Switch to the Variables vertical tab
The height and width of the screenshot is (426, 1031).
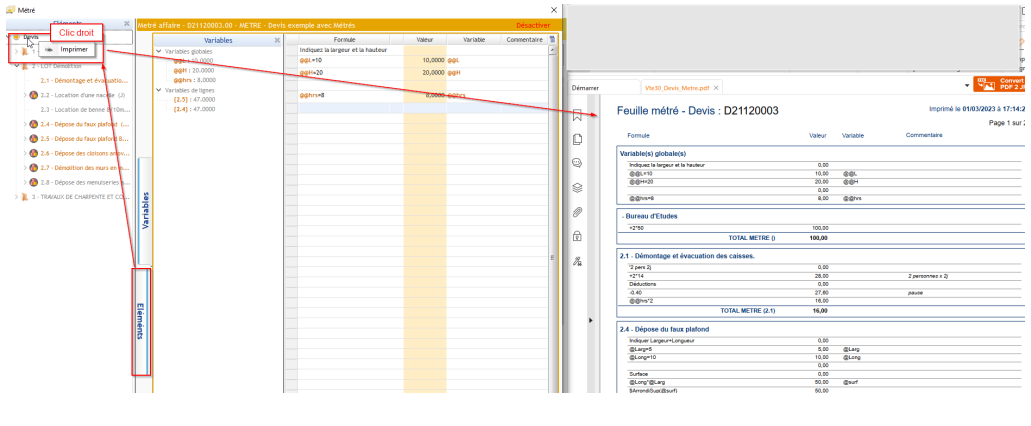tap(144, 212)
